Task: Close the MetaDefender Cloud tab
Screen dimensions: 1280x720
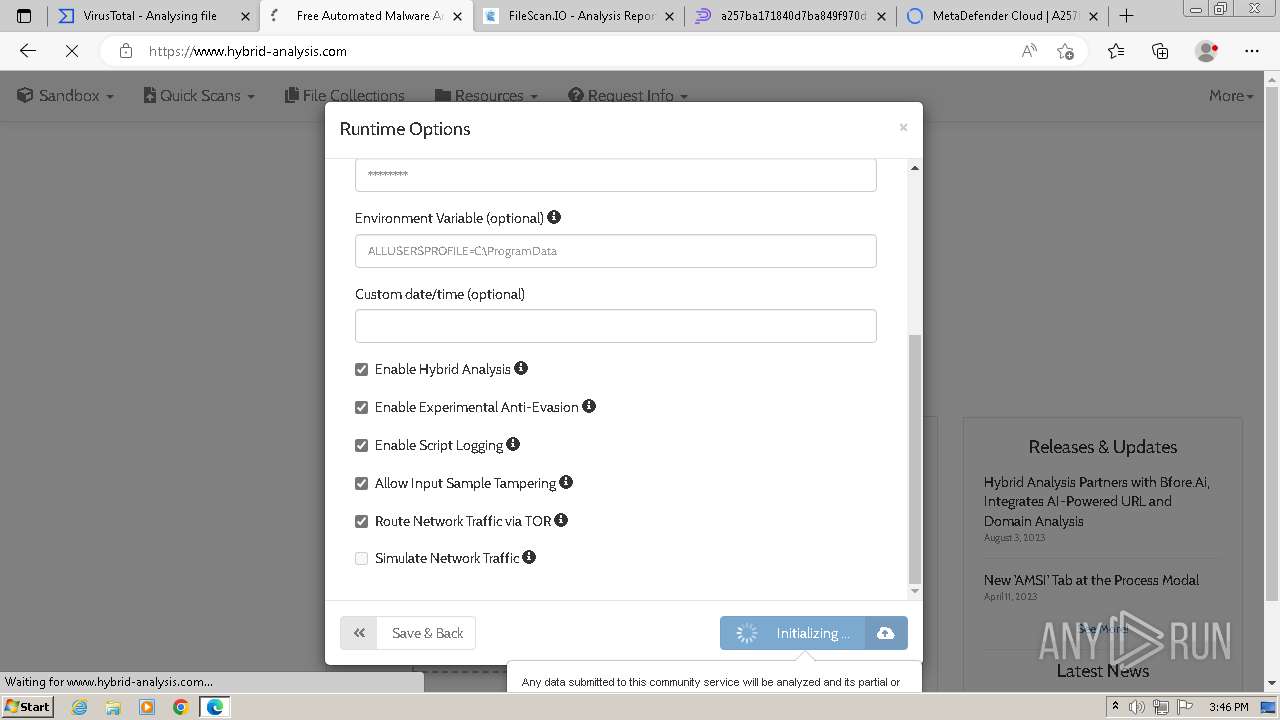Action: [1093, 16]
